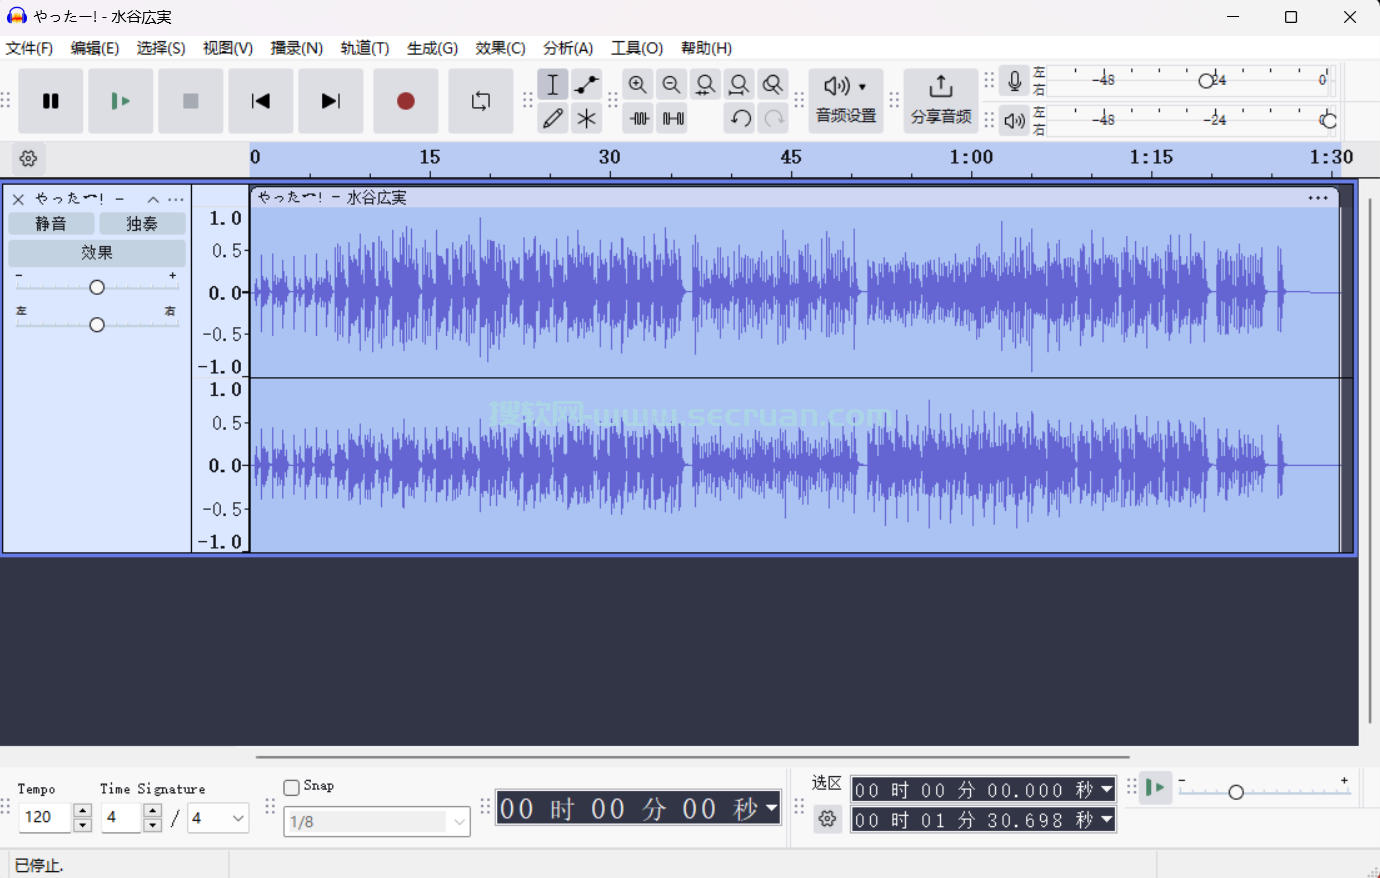Select the Selection (I-beam) tool
The width and height of the screenshot is (1380, 878).
(x=553, y=85)
